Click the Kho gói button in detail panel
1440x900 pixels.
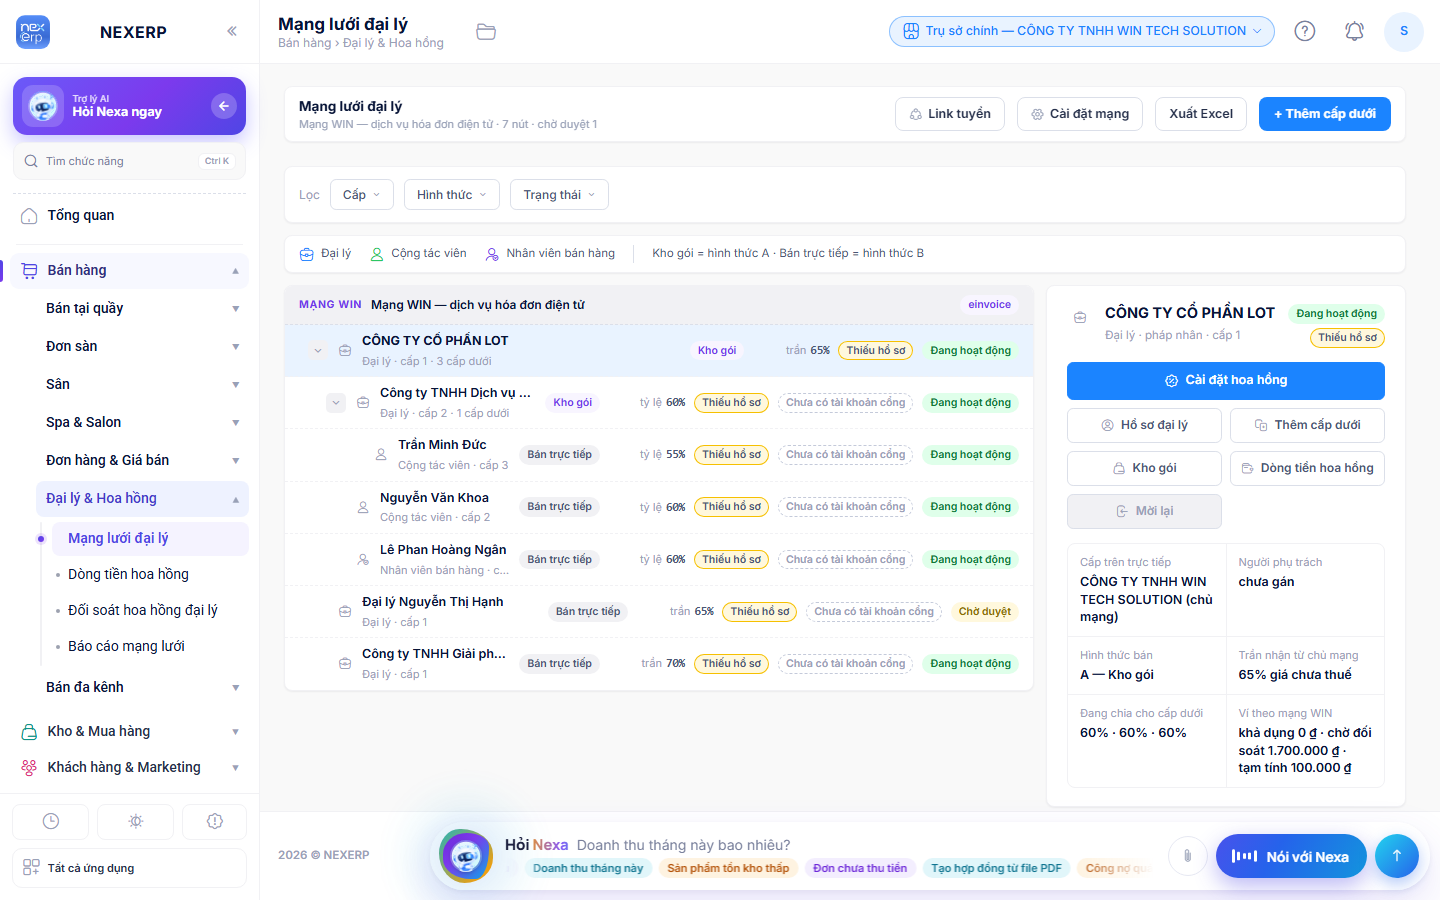tap(1144, 468)
